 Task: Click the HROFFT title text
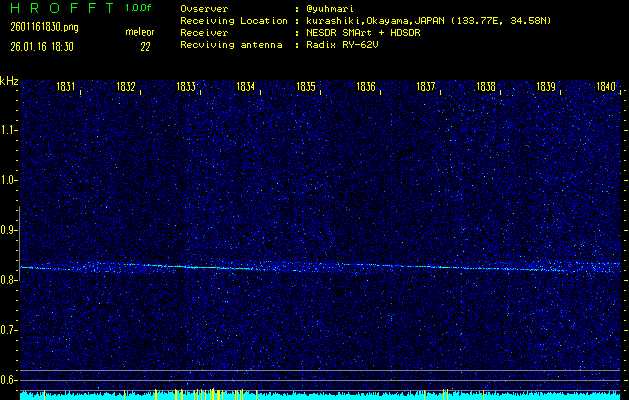[x=58, y=8]
